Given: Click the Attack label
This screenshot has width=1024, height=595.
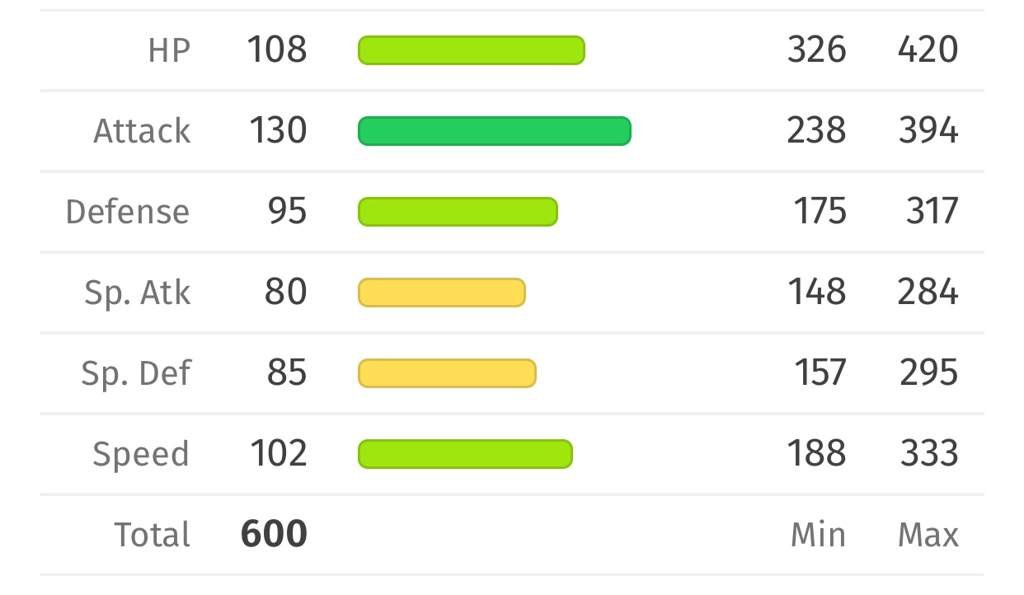Looking at the screenshot, I should click(x=142, y=131).
